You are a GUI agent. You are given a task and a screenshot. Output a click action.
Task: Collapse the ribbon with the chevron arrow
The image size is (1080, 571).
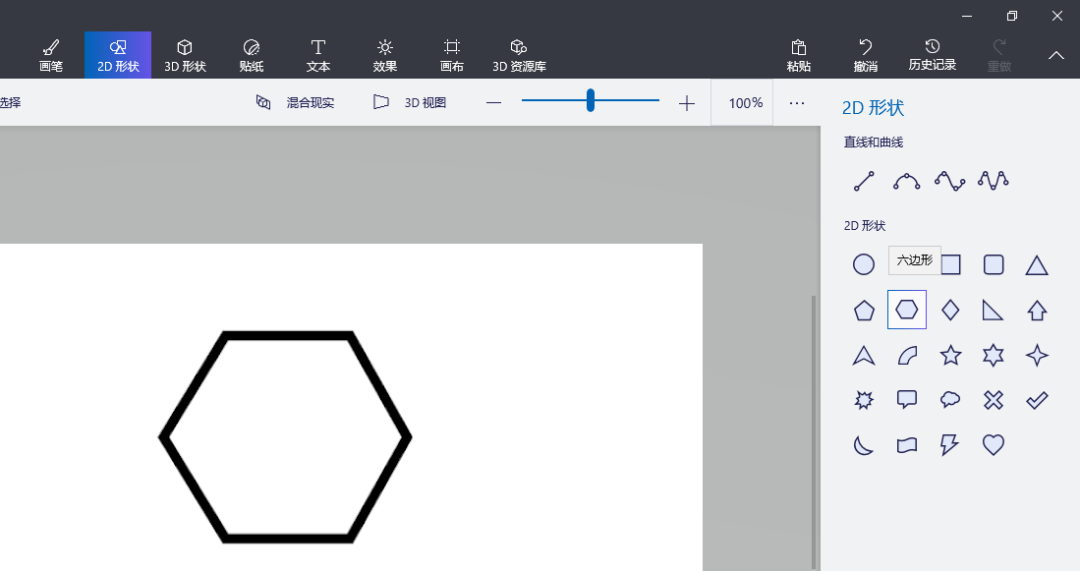coord(1056,56)
